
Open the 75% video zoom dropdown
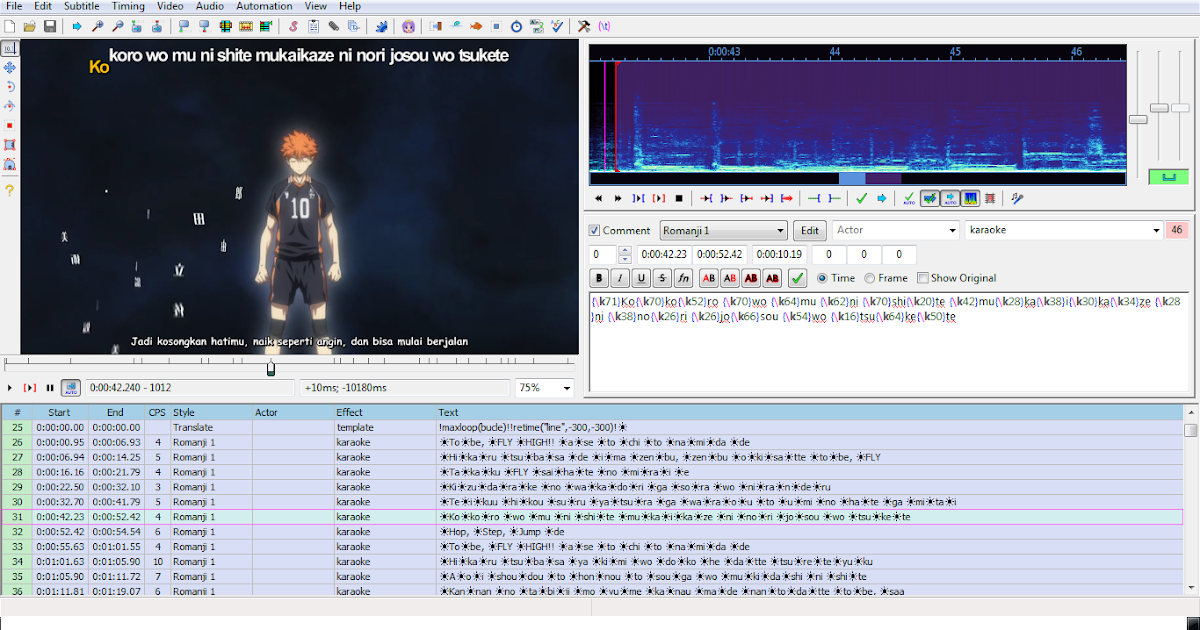coord(545,387)
